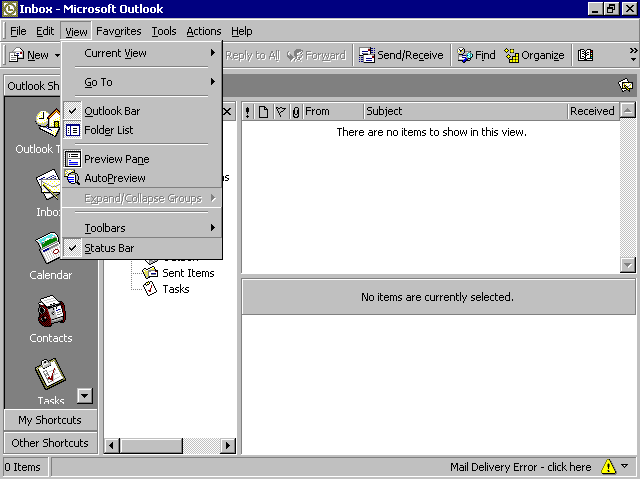This screenshot has height=480, width=640.
Task: Switch to Other Shortcuts group
Action: pyautogui.click(x=50, y=443)
